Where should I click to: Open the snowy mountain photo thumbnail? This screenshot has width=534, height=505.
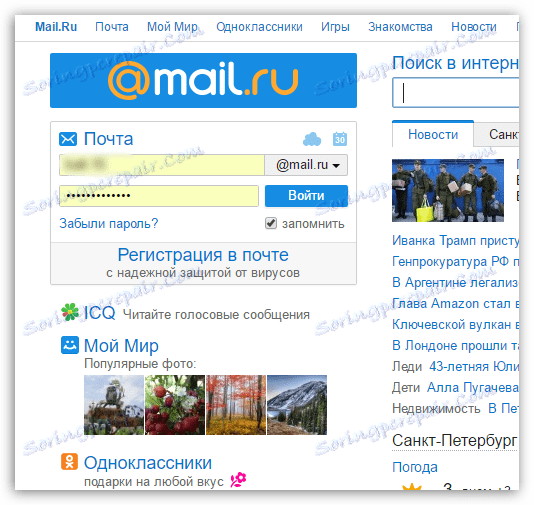(297, 405)
